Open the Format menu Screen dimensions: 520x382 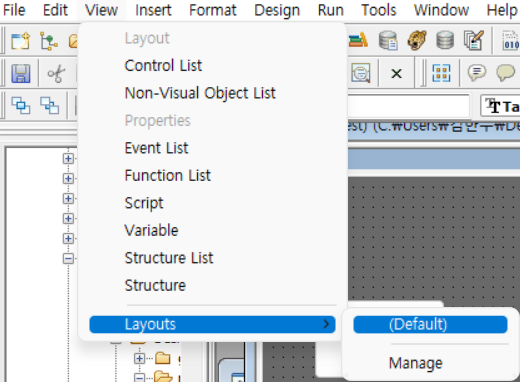point(213,10)
